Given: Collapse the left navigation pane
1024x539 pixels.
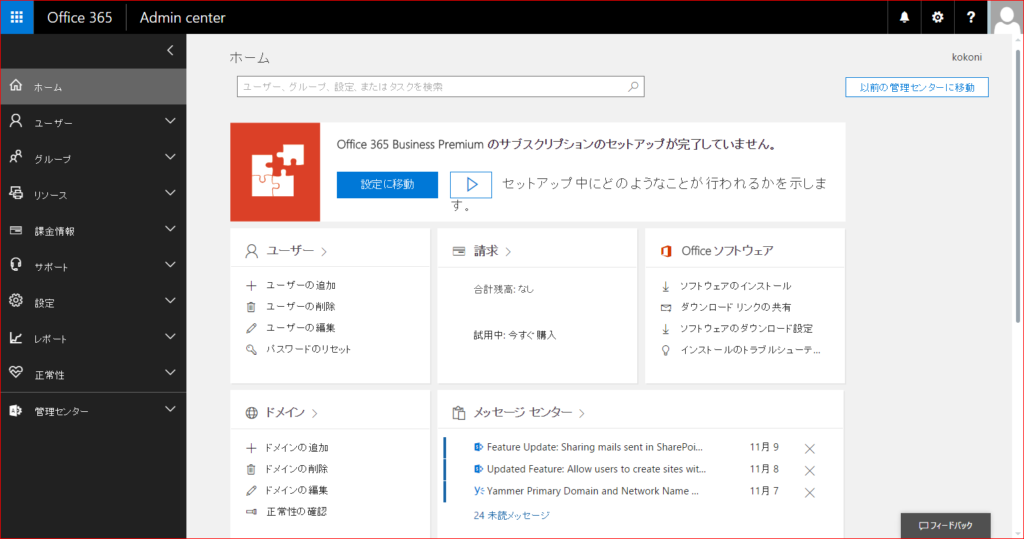Looking at the screenshot, I should pyautogui.click(x=170, y=50).
